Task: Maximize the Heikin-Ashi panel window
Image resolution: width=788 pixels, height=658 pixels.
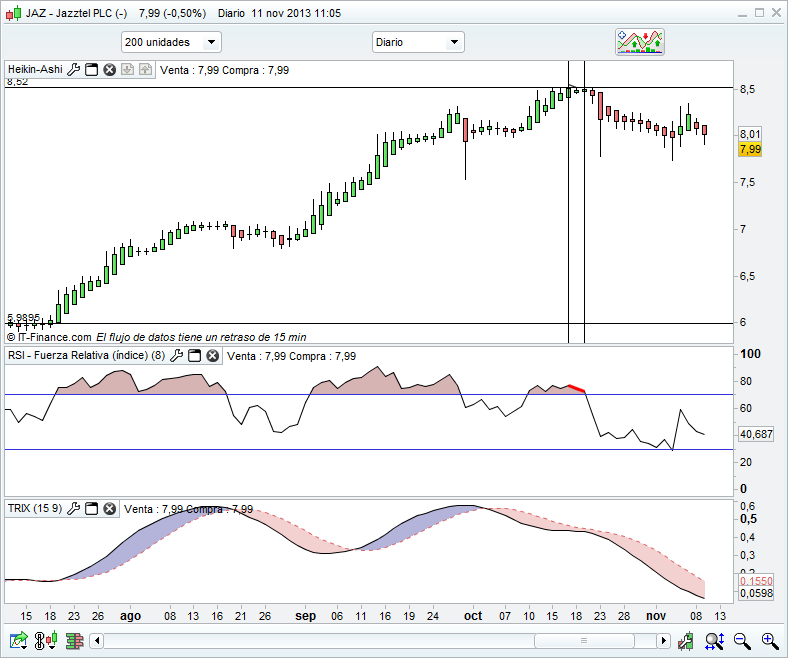Action: 91,70
